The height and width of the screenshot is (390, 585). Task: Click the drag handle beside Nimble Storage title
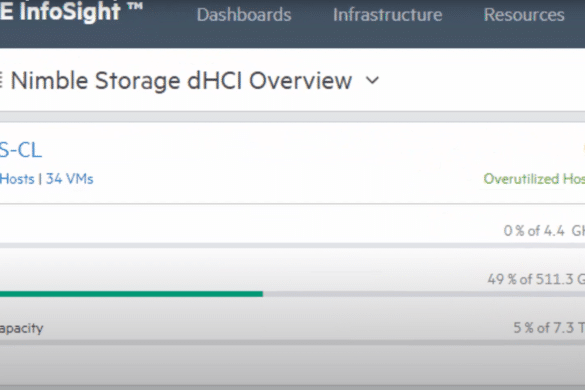tap(1, 80)
